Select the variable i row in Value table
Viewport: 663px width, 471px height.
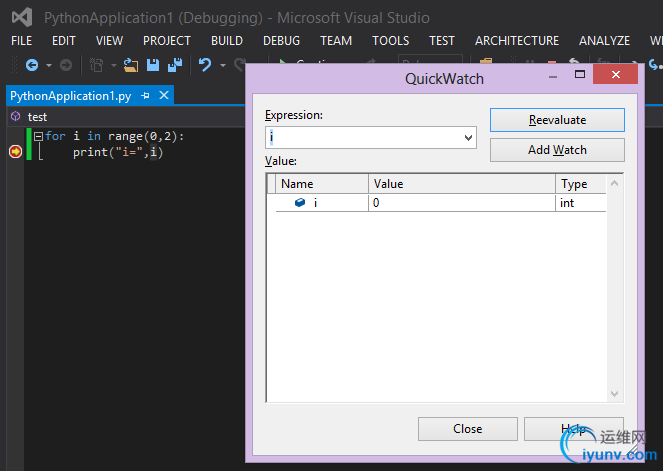pyautogui.click(x=441, y=203)
